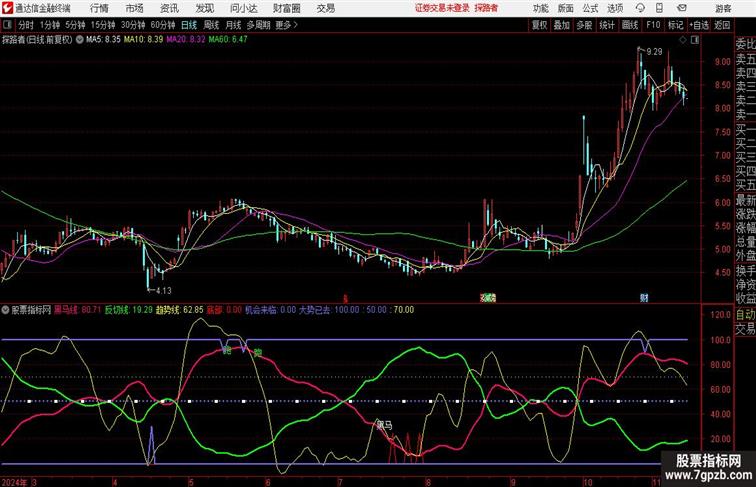Click the MA5: 8.35 indicator label
This screenshot has width=756, height=487.
pos(103,40)
